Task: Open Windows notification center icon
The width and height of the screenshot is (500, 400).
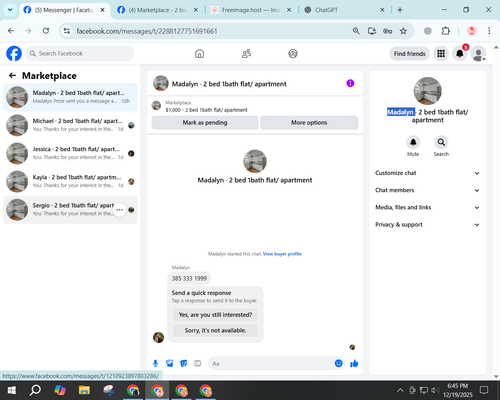Action: (x=484, y=390)
